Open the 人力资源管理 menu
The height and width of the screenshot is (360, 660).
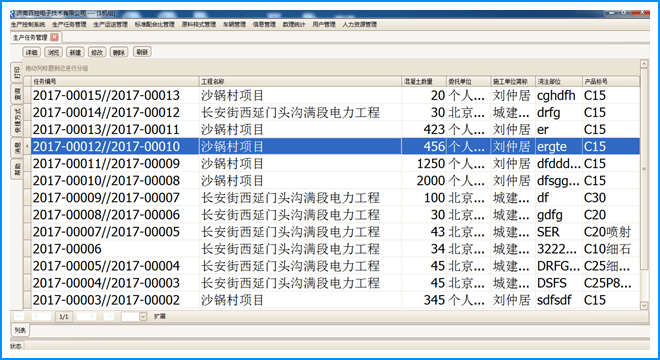coord(359,24)
